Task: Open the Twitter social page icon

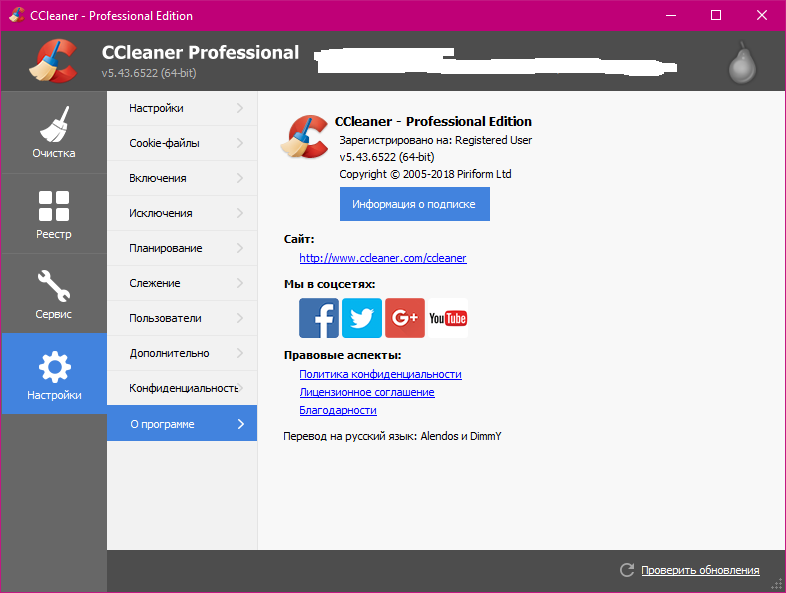Action: pyautogui.click(x=362, y=318)
